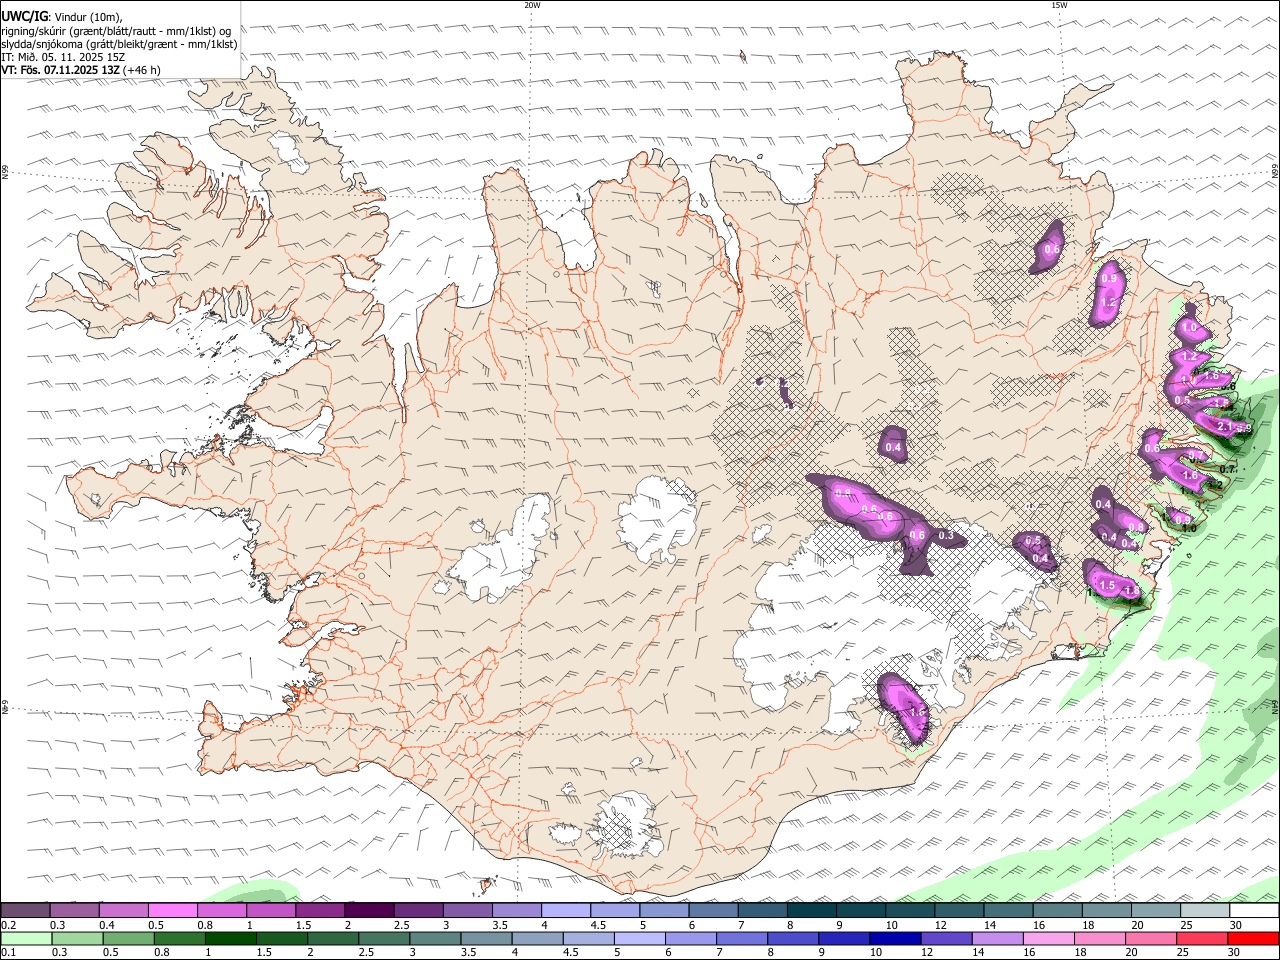Pick the darkest green lower-legend swatch between 1 and 1.5
Screen dimensions: 1280x960
coord(230,938)
